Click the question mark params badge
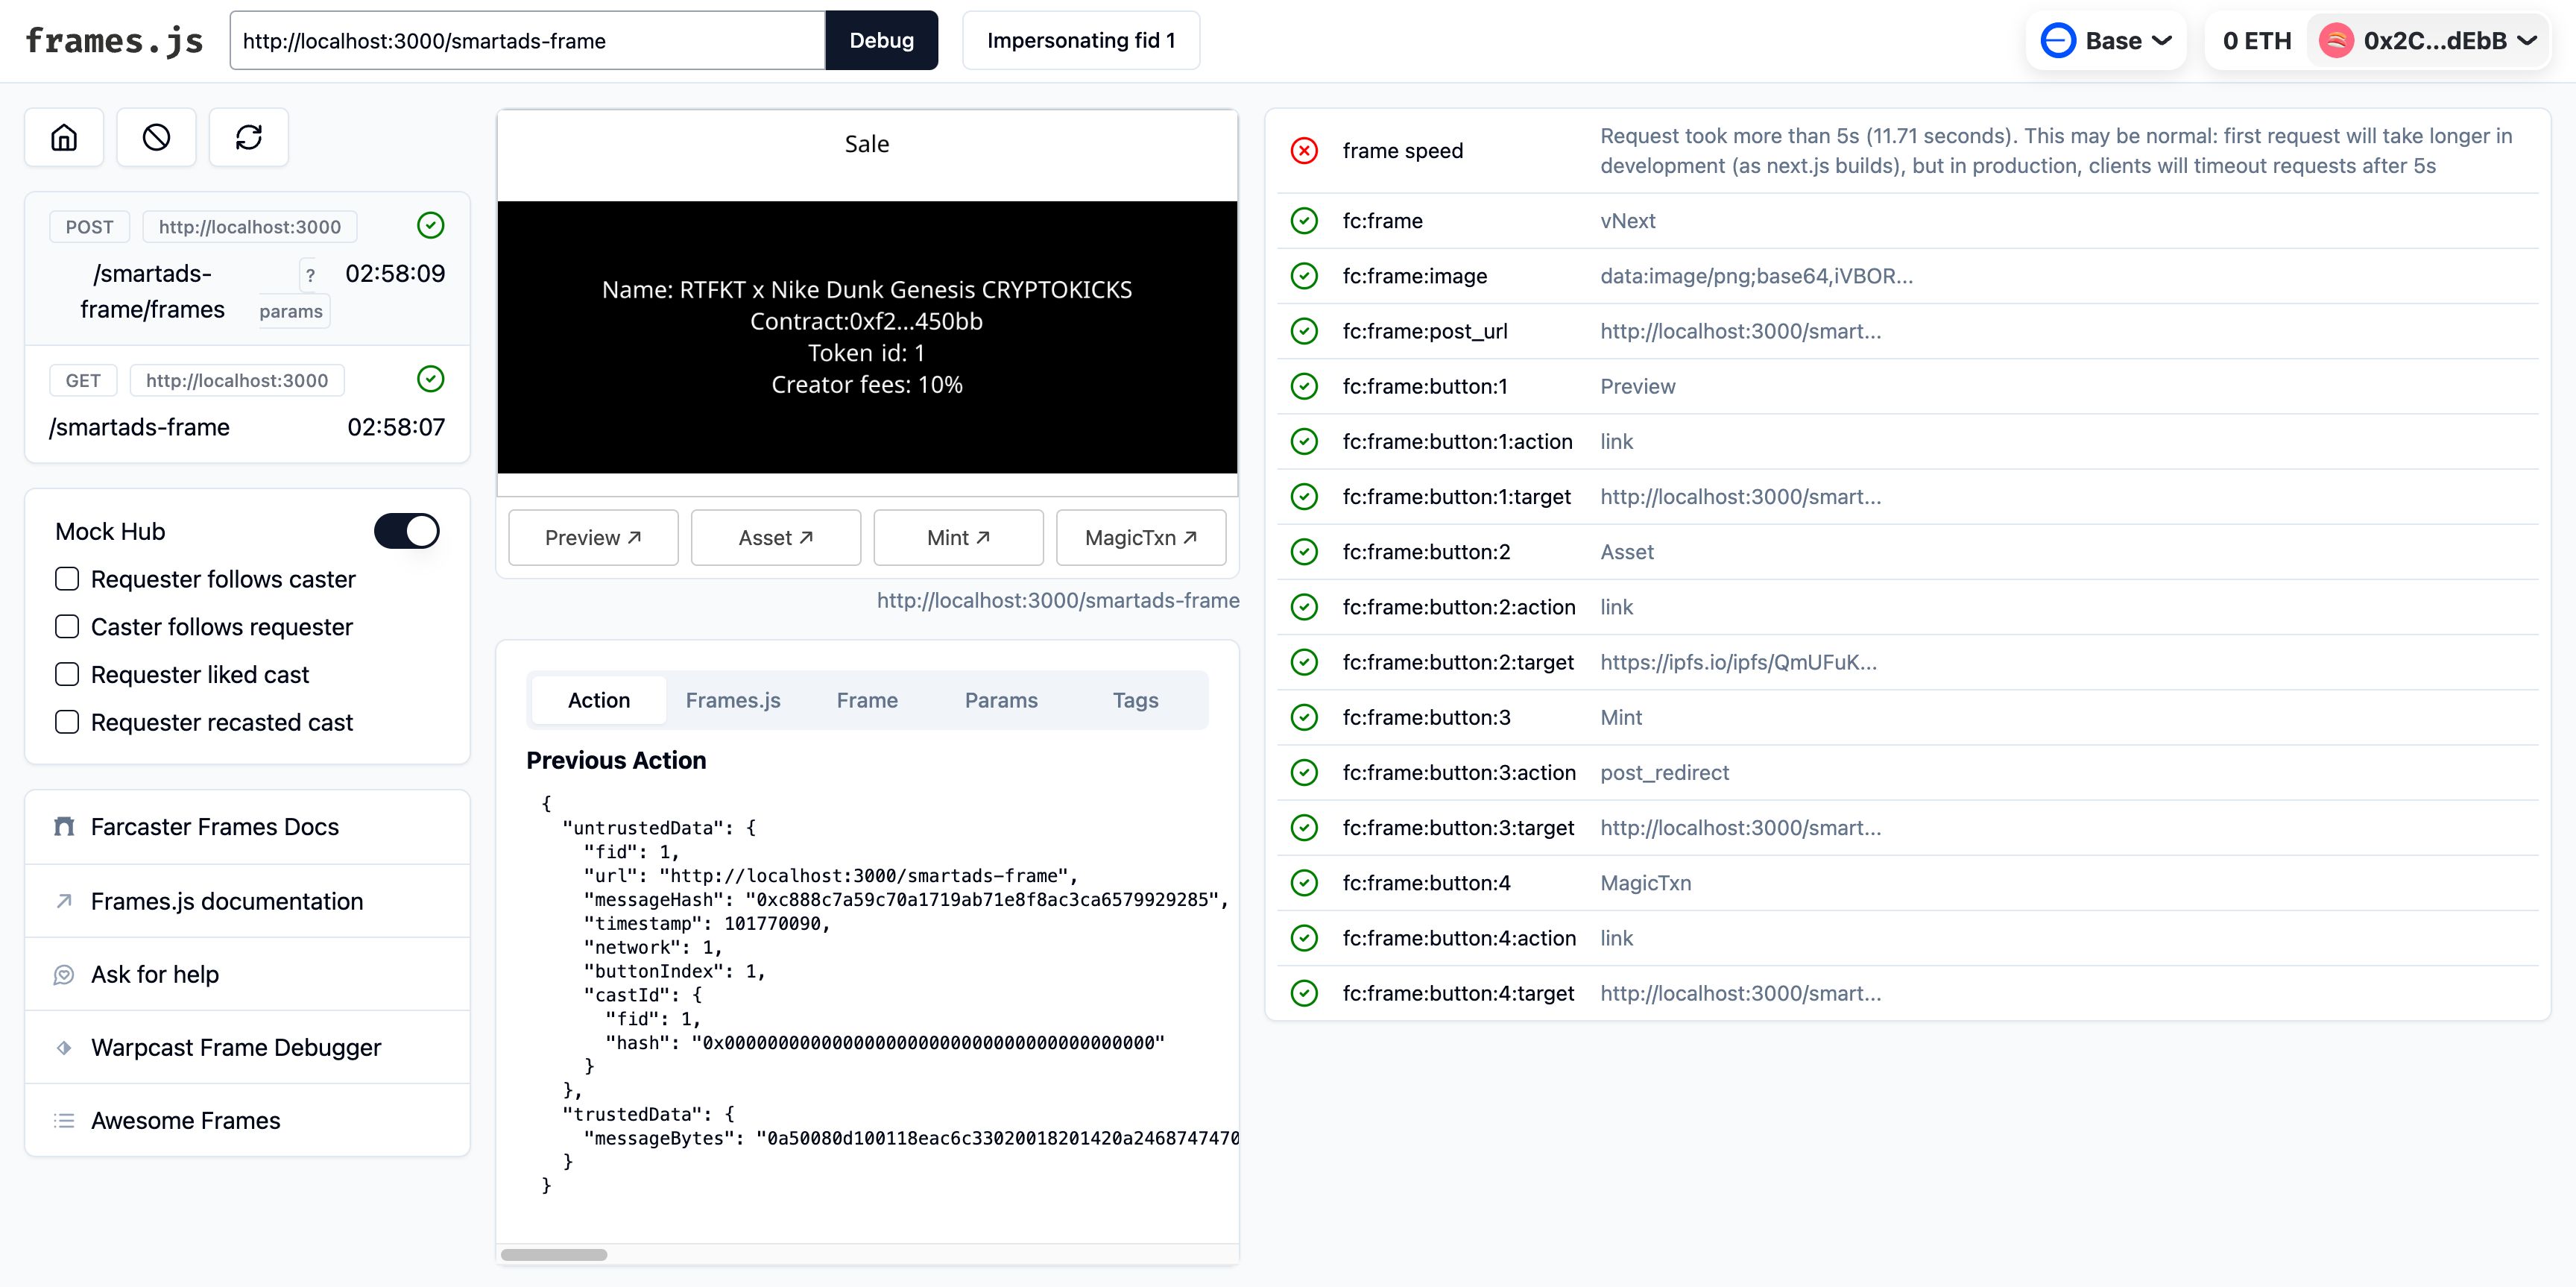 (294, 293)
